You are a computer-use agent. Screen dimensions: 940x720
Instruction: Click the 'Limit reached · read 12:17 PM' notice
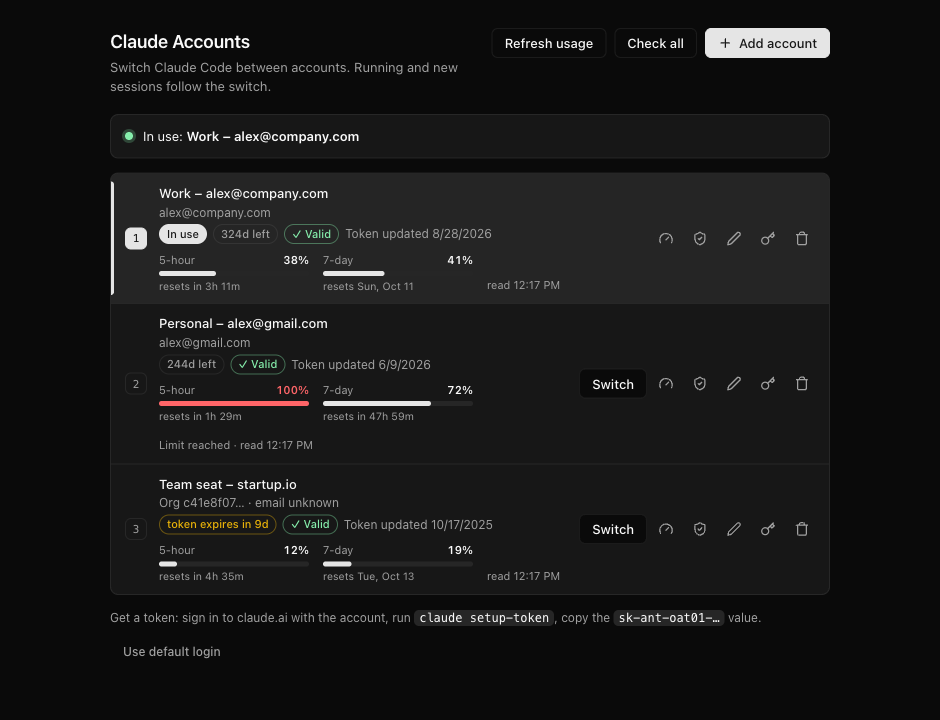[236, 445]
